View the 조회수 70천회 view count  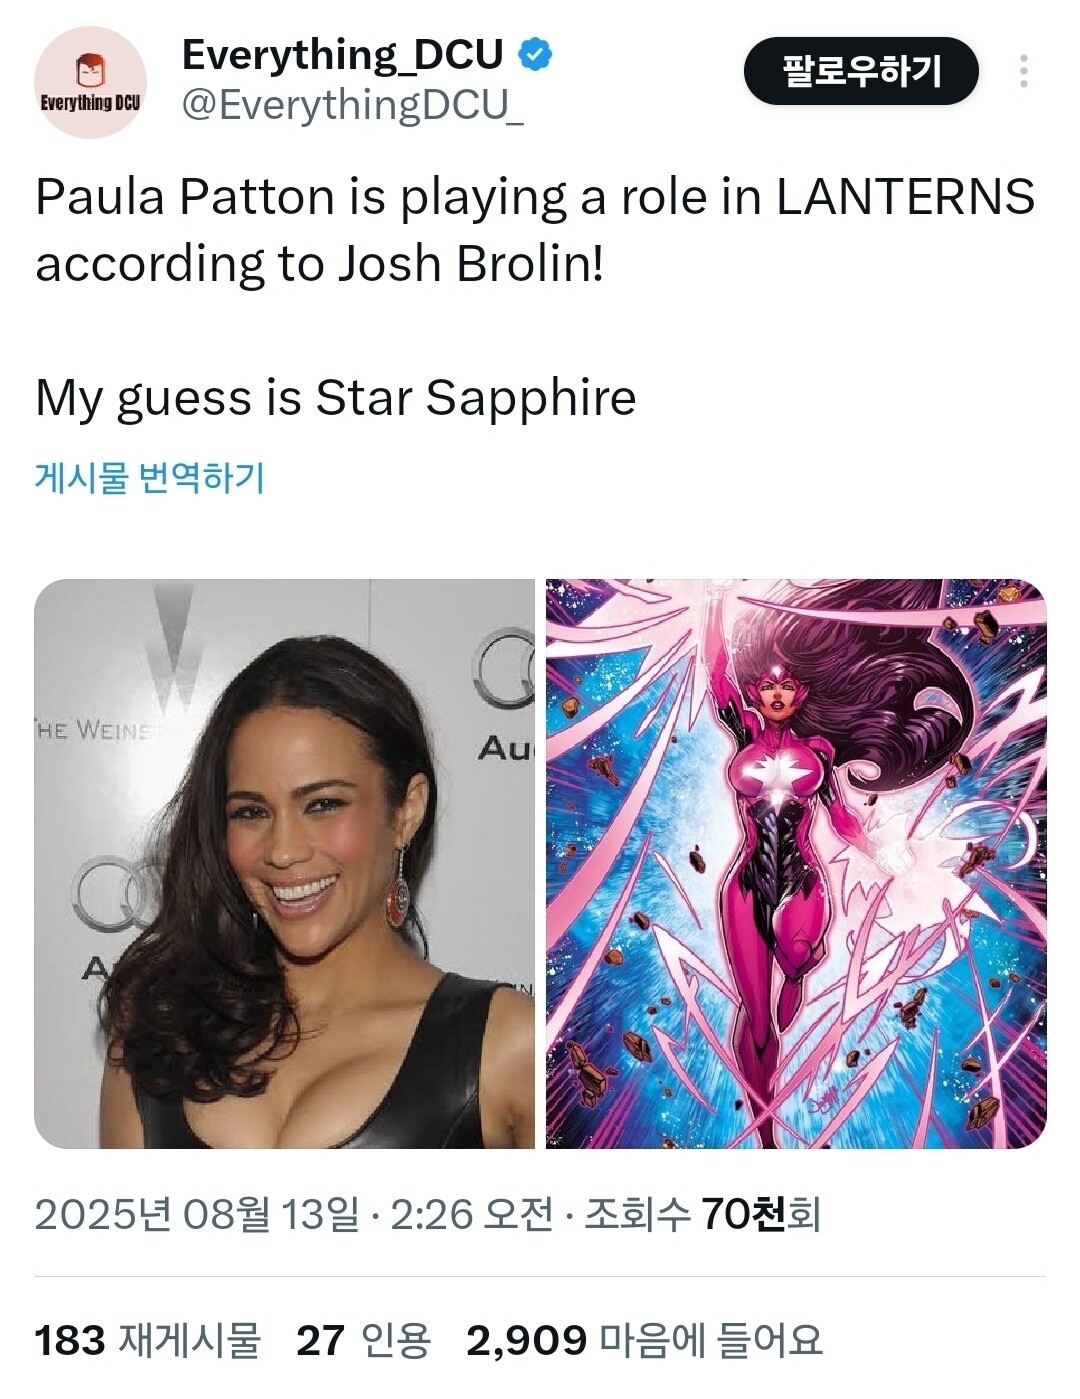point(702,1214)
